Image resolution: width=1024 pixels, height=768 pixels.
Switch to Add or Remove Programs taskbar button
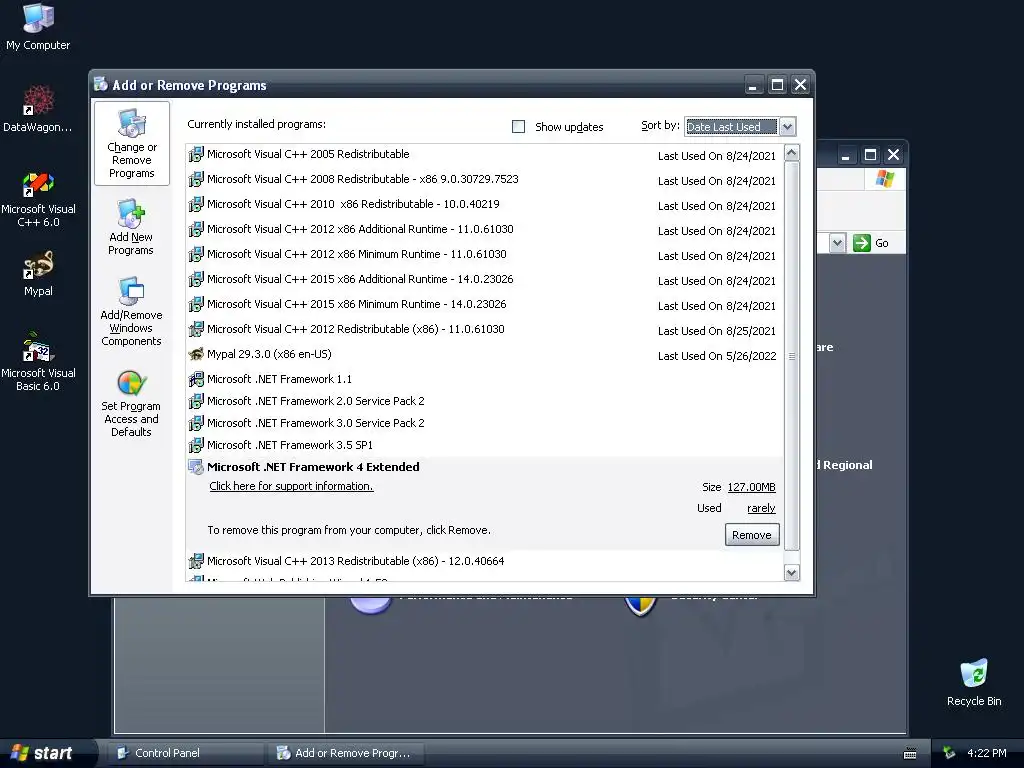pos(345,753)
